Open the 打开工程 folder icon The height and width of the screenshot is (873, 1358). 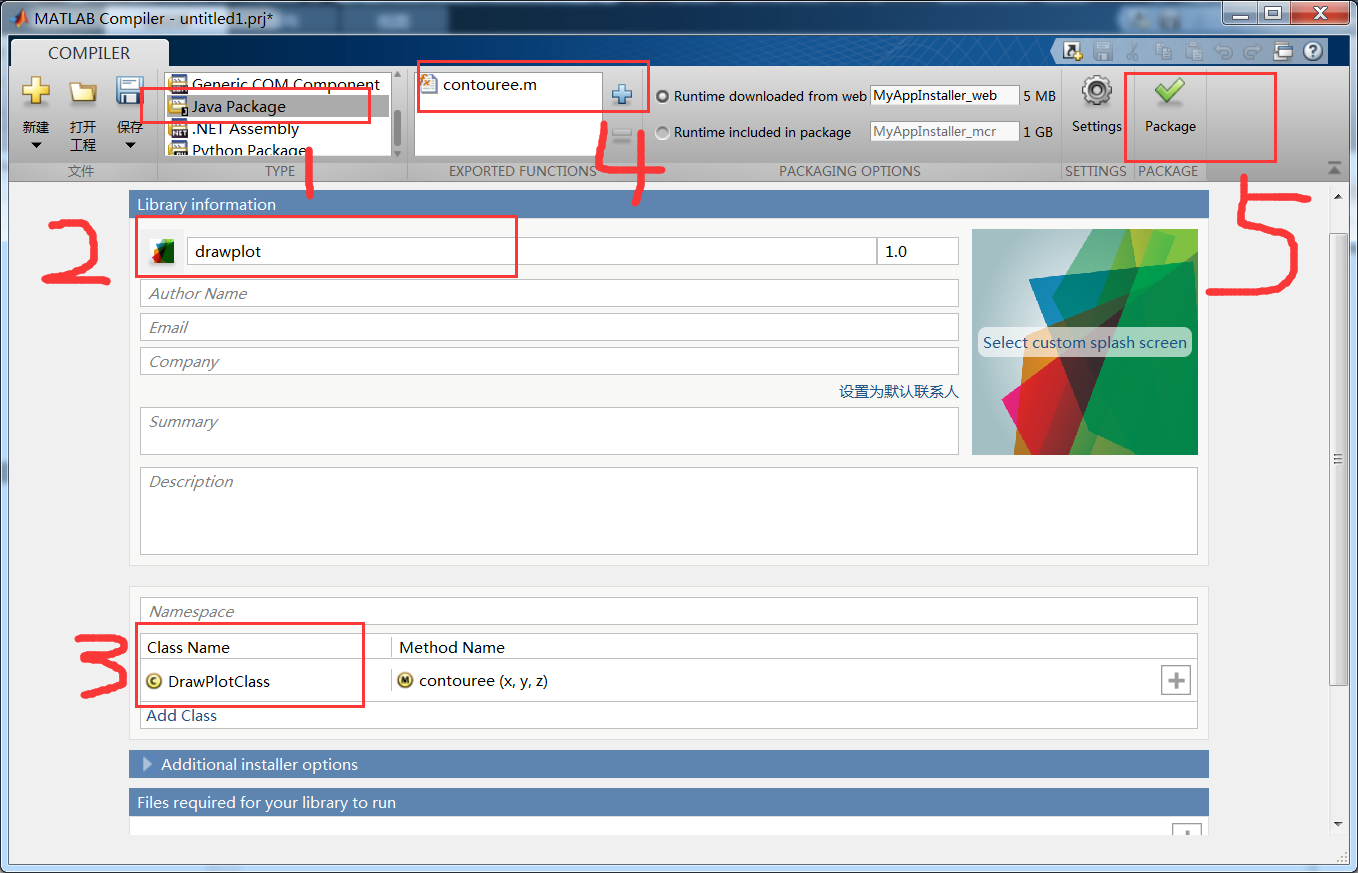click(x=83, y=93)
